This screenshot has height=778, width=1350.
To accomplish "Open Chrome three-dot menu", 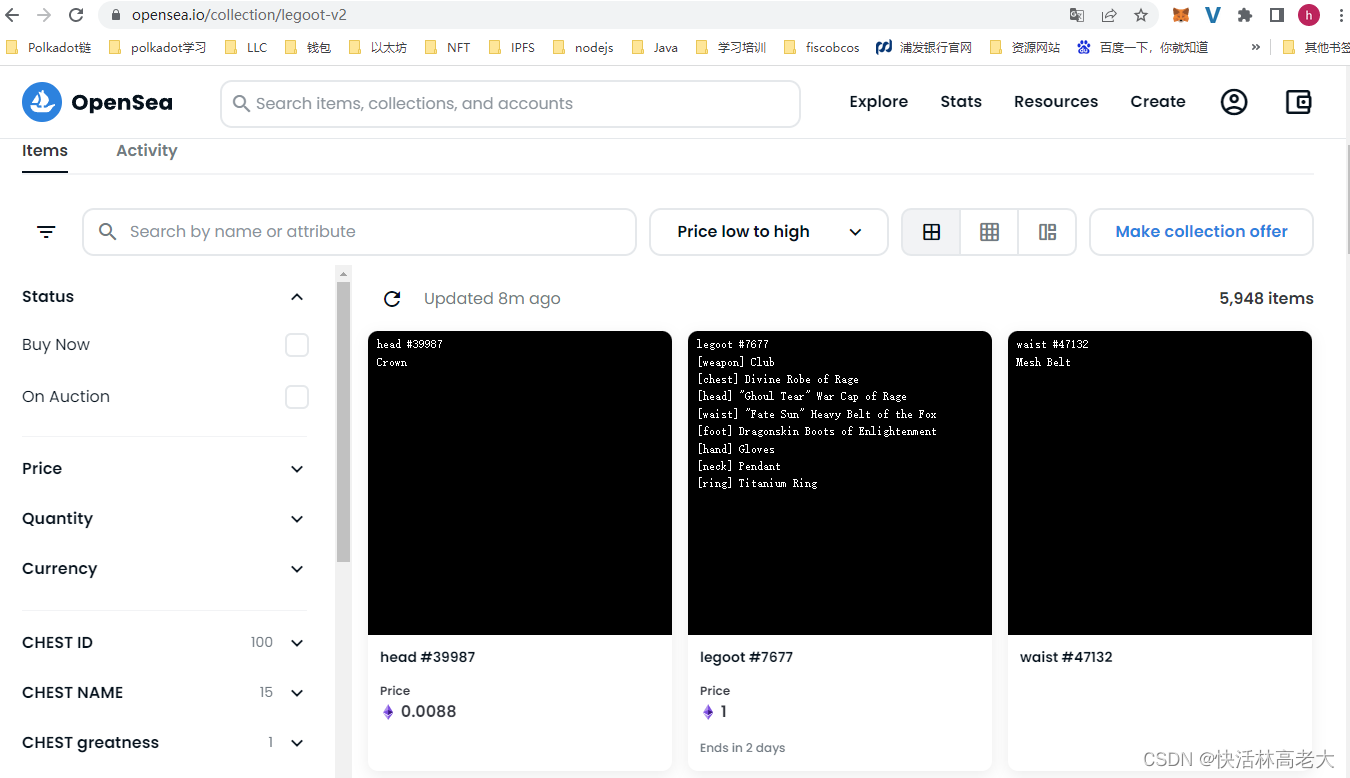I will pyautogui.click(x=1340, y=15).
